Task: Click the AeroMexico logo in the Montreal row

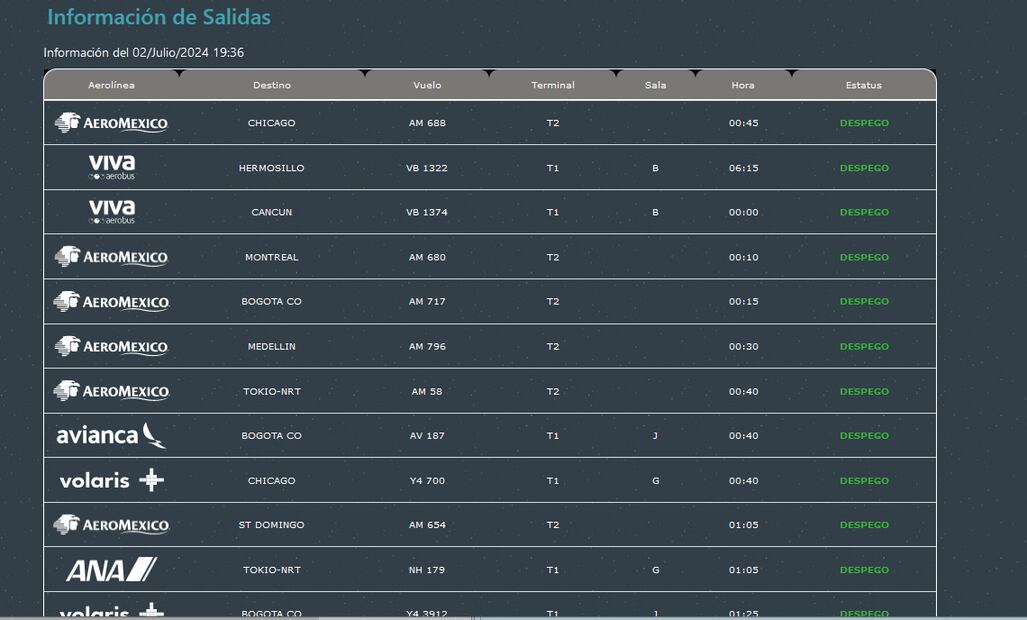Action: (x=111, y=257)
